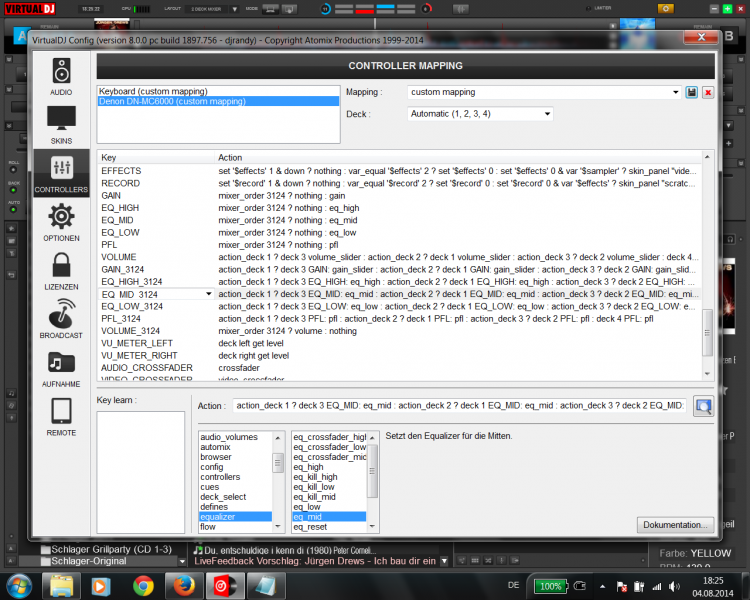Open the LIZENZEN lock section
The width and height of the screenshot is (750, 600).
tap(61, 271)
